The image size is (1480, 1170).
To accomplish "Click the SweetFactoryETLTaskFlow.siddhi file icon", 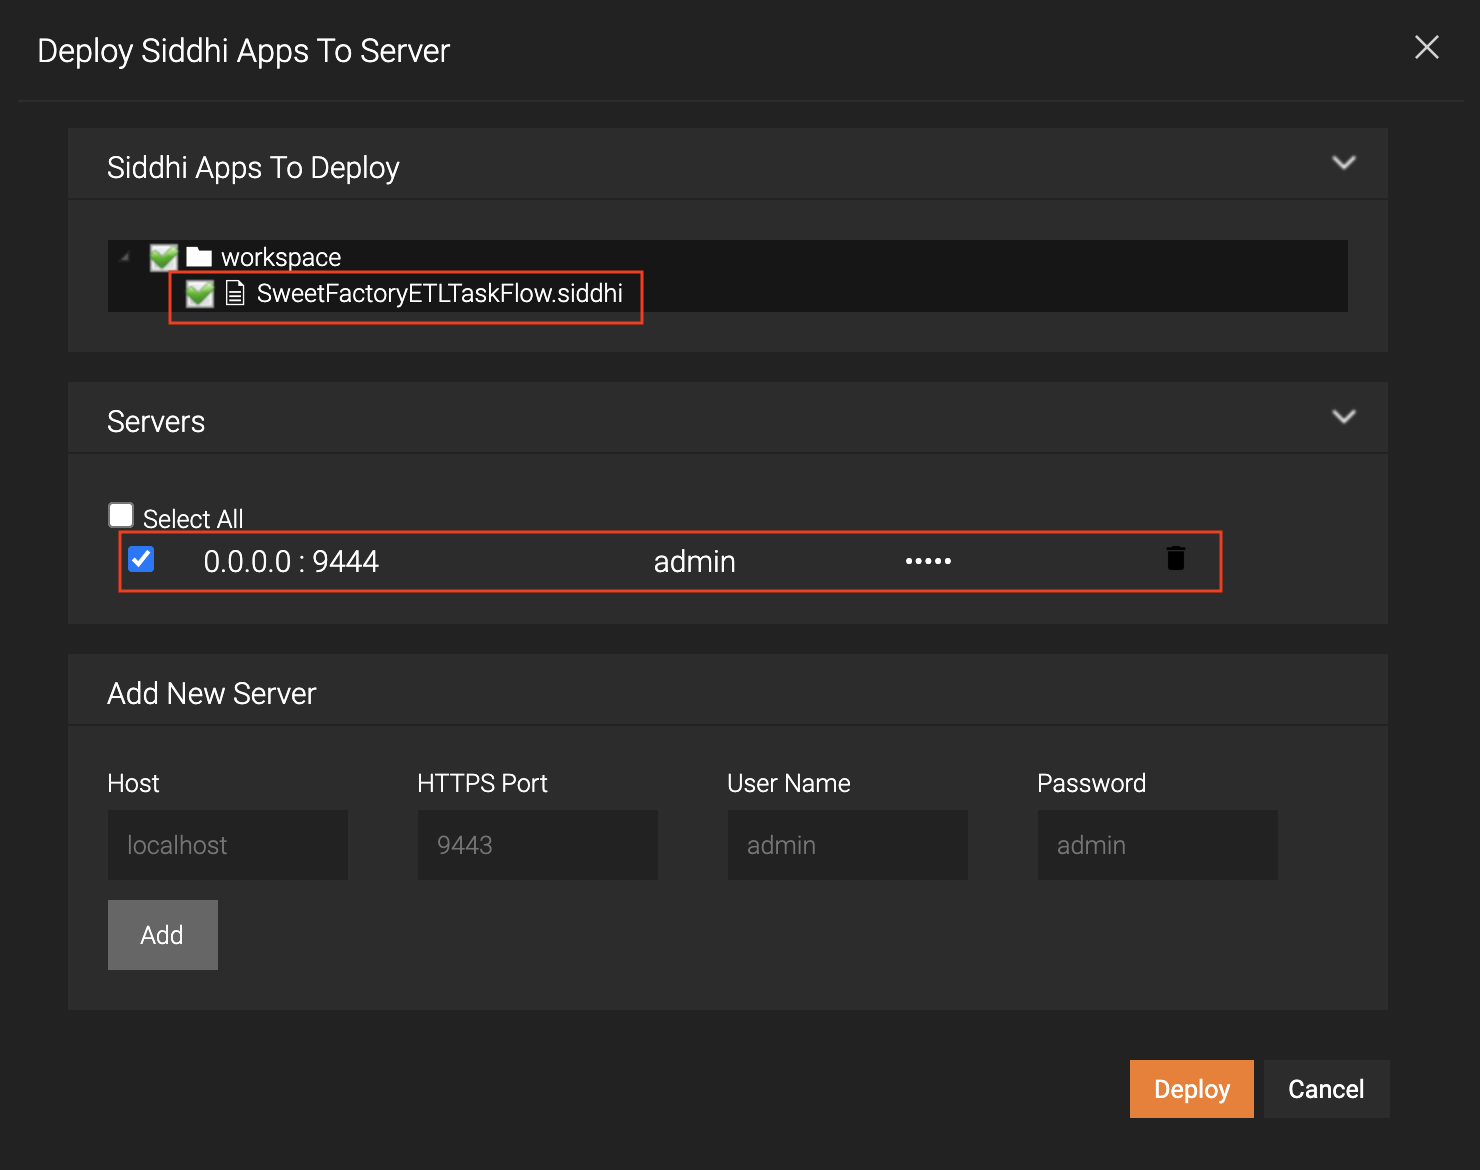I will click(235, 293).
